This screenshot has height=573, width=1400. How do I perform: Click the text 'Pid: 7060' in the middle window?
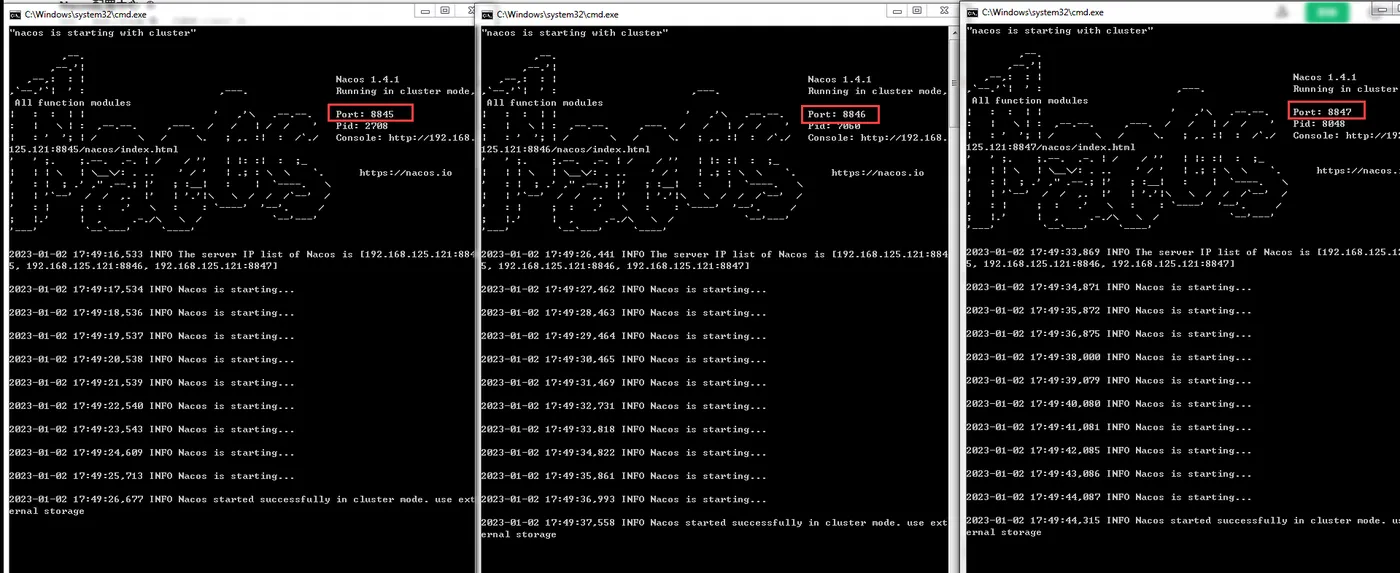[833, 126]
